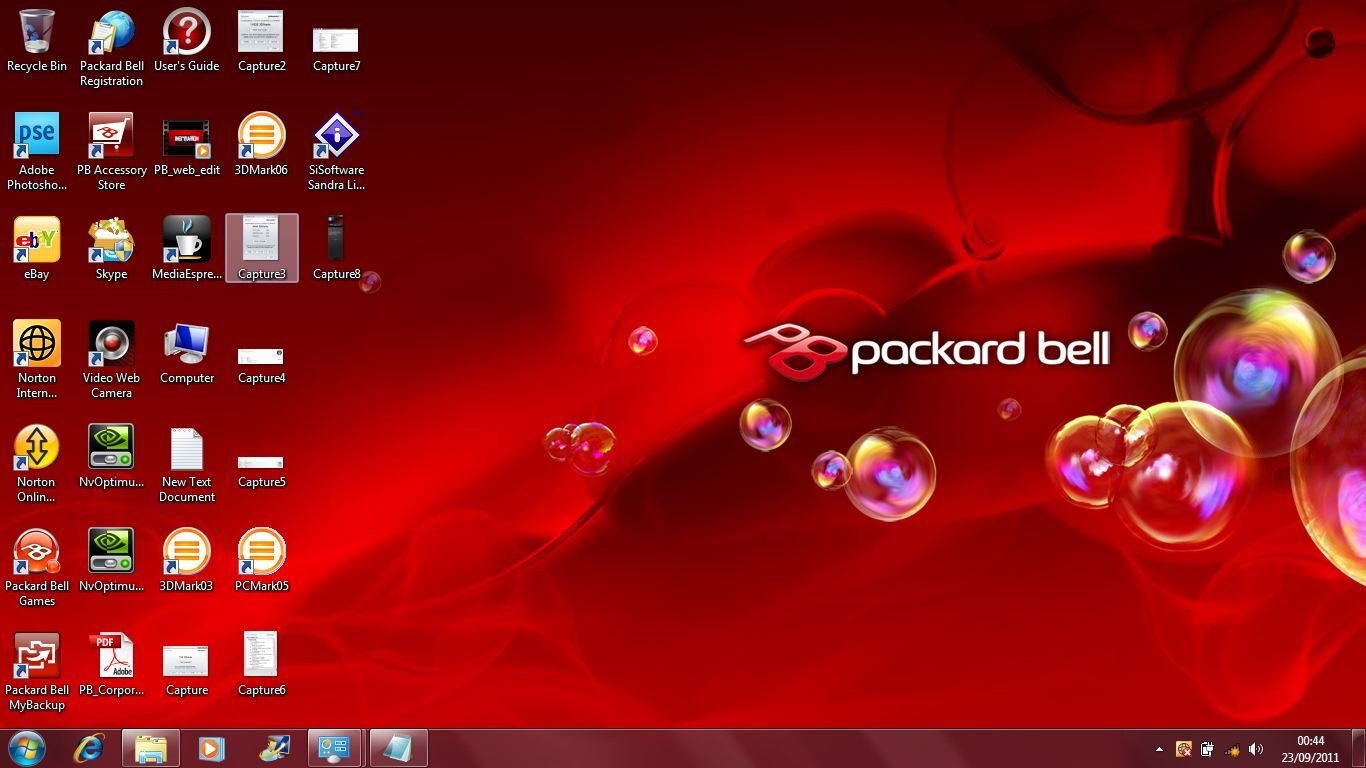Viewport: 1366px width, 768px height.
Task: Select the Capture5 image file
Action: 261,470
